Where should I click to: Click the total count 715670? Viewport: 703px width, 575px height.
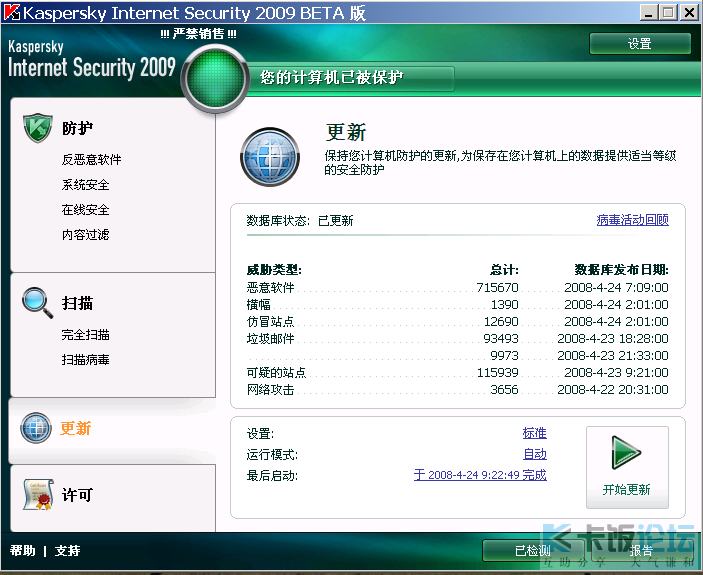click(x=497, y=287)
